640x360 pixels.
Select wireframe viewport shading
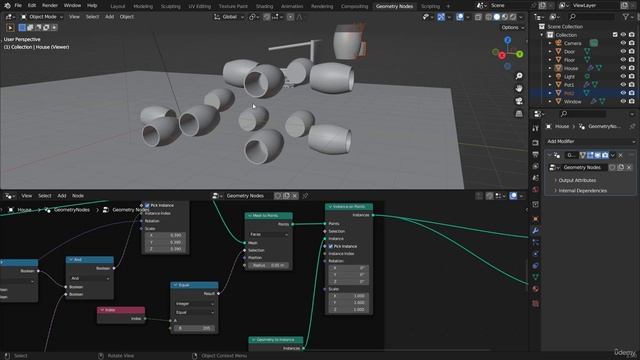pyautogui.click(x=489, y=17)
